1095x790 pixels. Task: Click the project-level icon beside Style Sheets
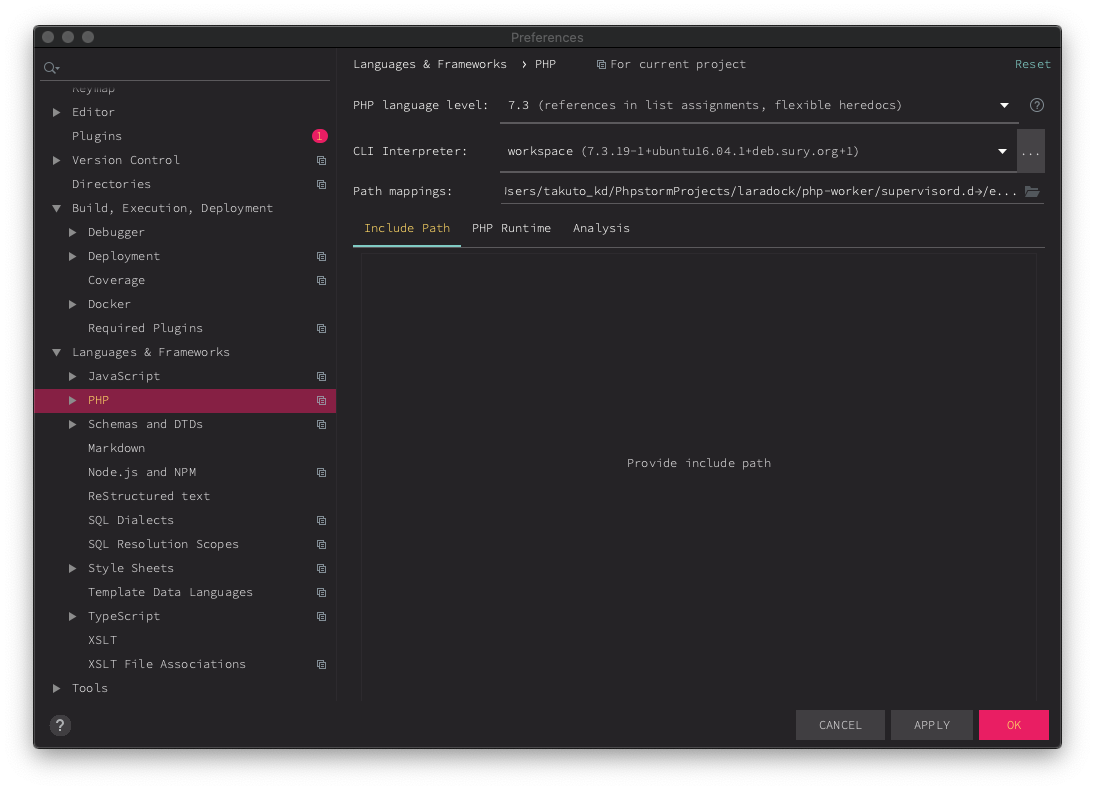(321, 569)
